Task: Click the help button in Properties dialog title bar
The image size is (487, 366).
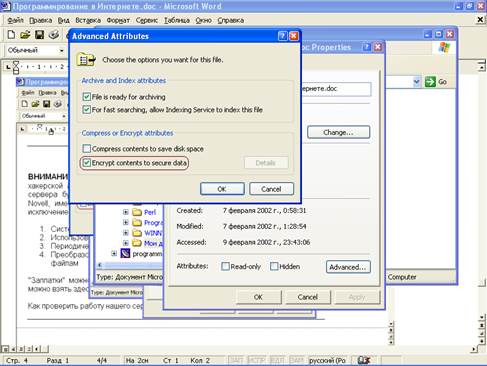Action: 366,47
